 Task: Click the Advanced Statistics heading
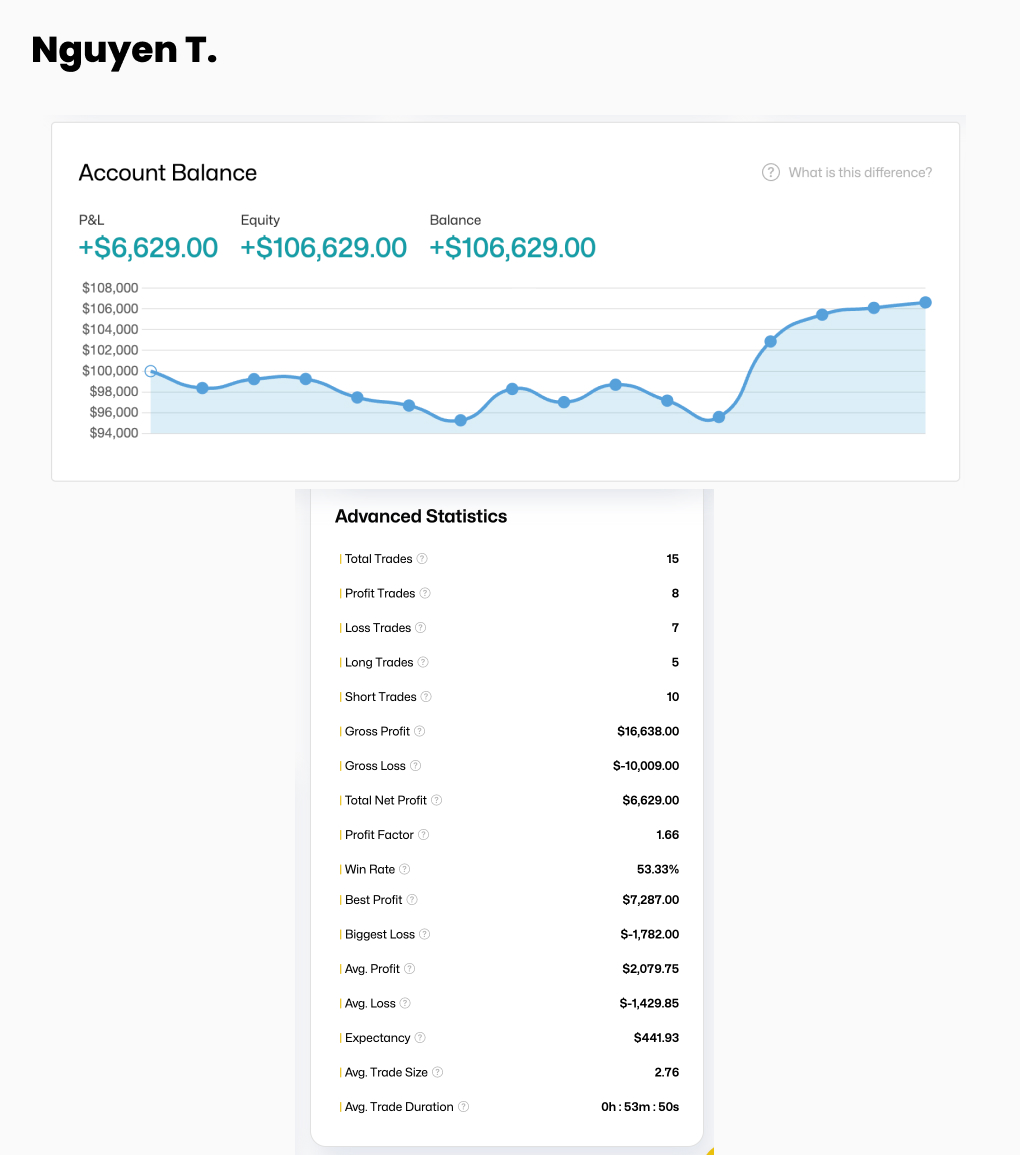point(421,516)
